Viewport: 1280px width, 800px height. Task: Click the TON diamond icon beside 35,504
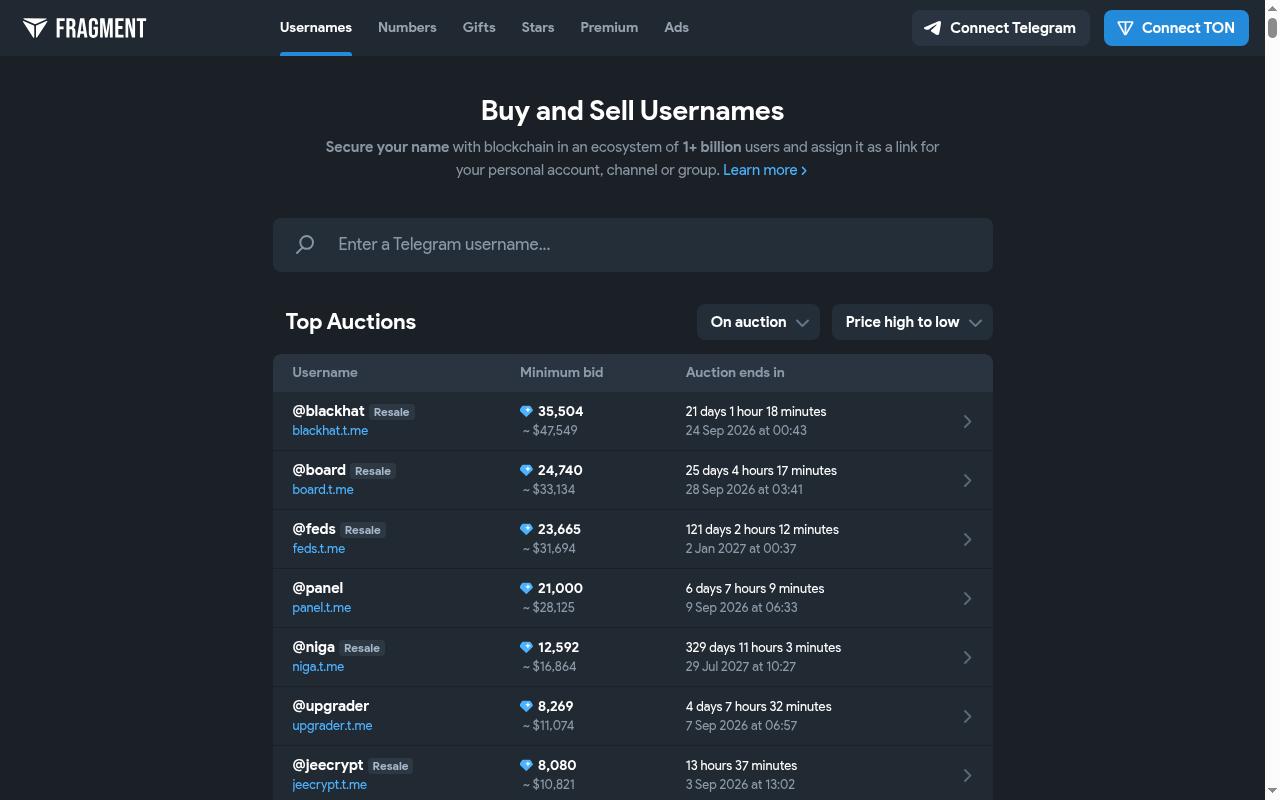coord(526,411)
